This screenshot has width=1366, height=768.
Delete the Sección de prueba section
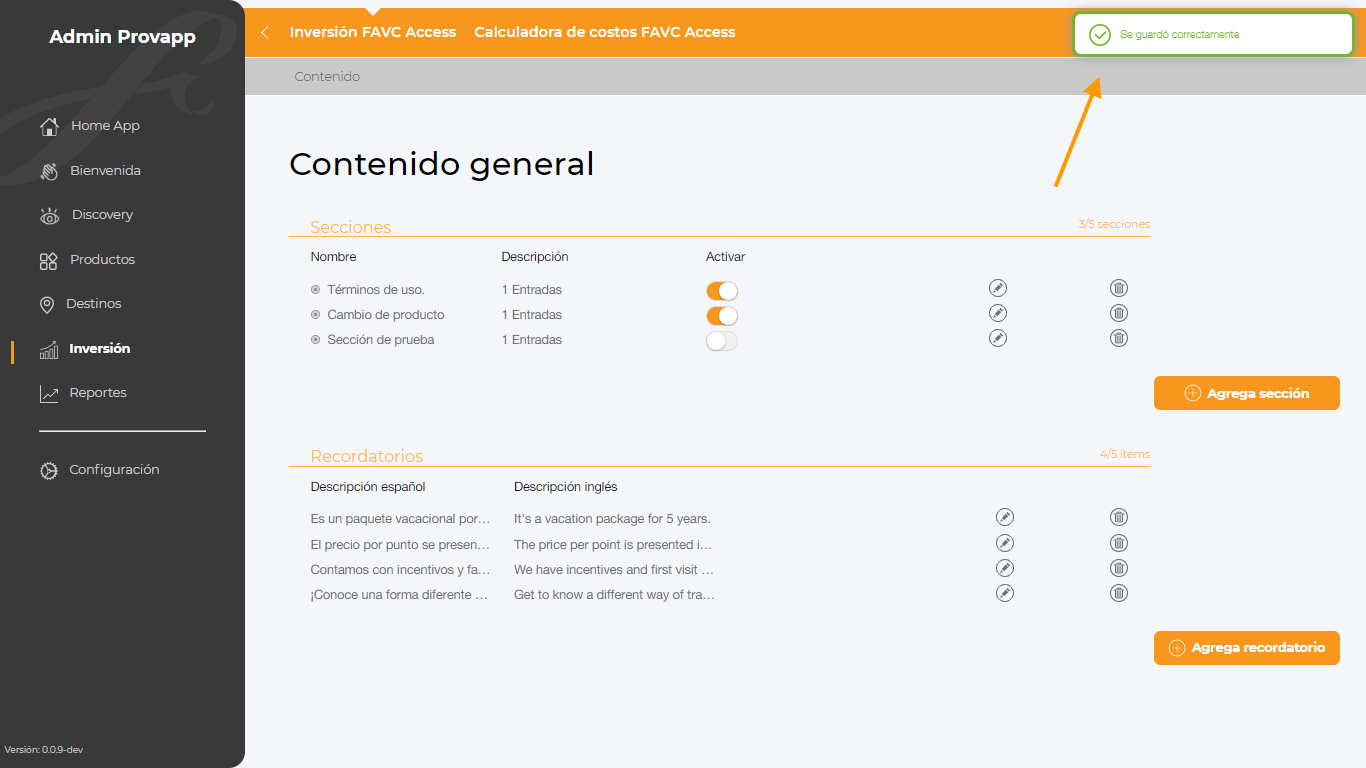[1119, 338]
